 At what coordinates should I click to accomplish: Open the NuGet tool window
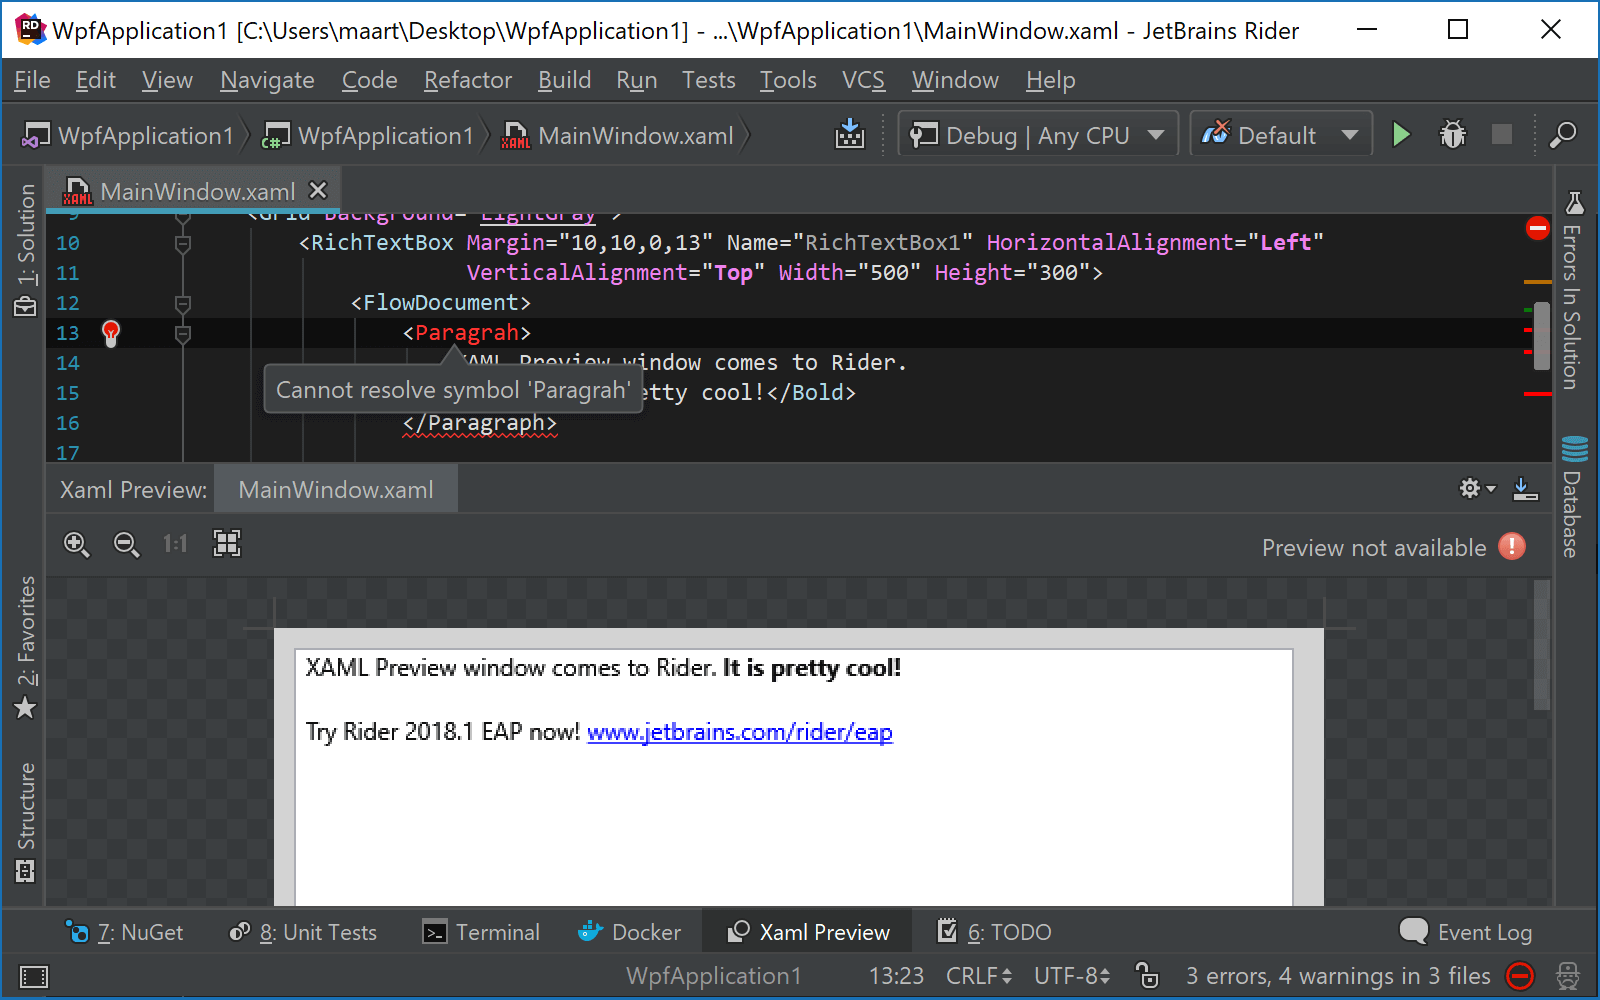pyautogui.click(x=124, y=932)
